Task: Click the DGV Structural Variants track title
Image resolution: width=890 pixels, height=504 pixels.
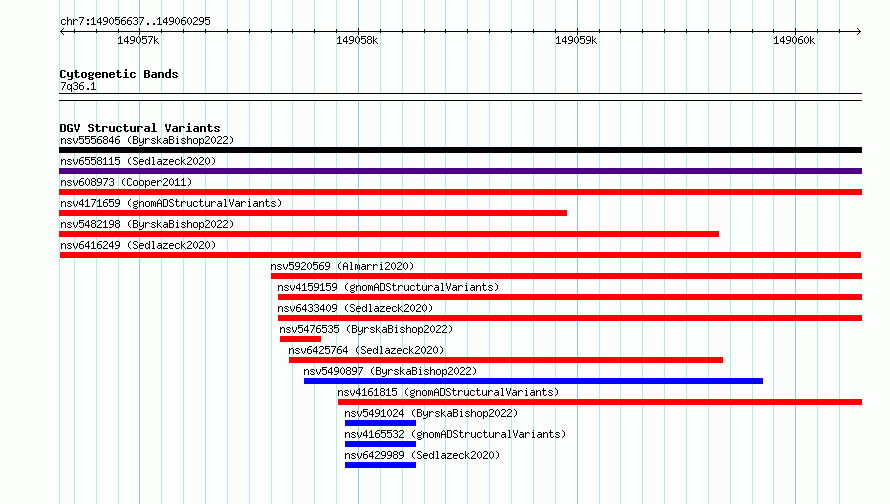Action: [140, 128]
